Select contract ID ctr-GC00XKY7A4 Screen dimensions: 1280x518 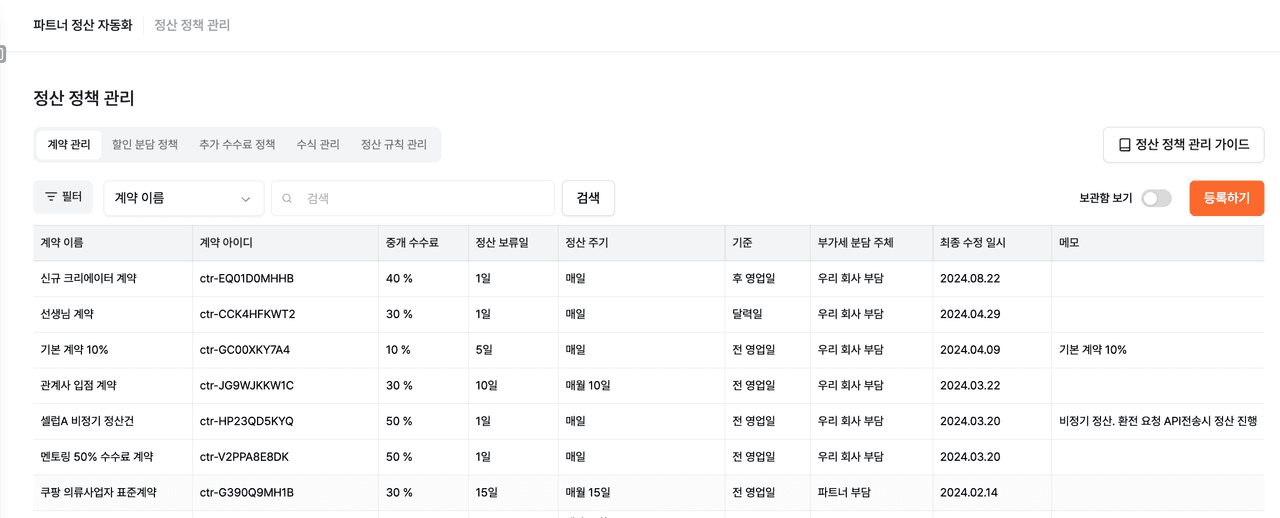point(245,350)
